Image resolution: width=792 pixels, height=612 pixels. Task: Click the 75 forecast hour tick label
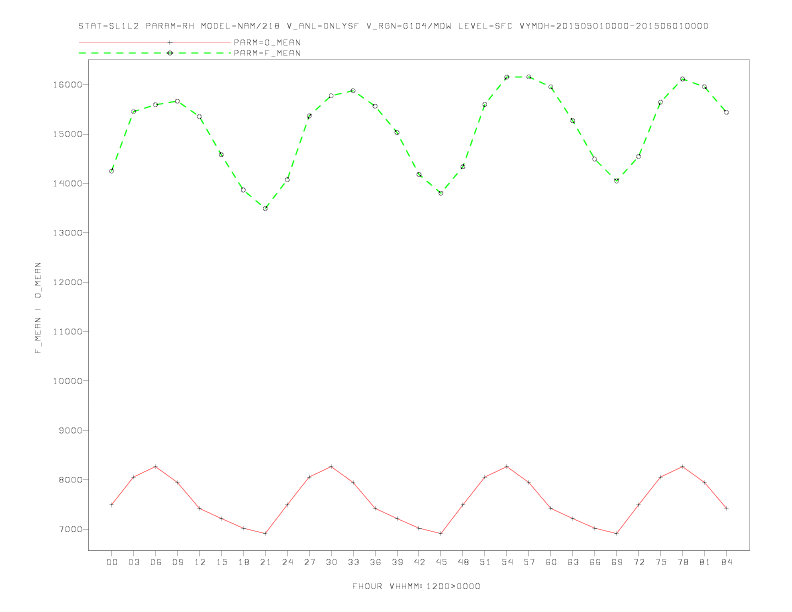click(661, 562)
